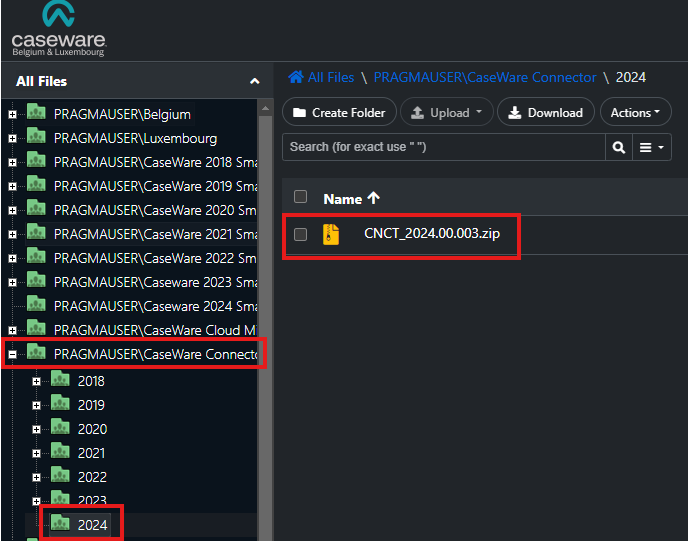Open the Upload dropdown
The width and height of the screenshot is (688, 541).
449,113
